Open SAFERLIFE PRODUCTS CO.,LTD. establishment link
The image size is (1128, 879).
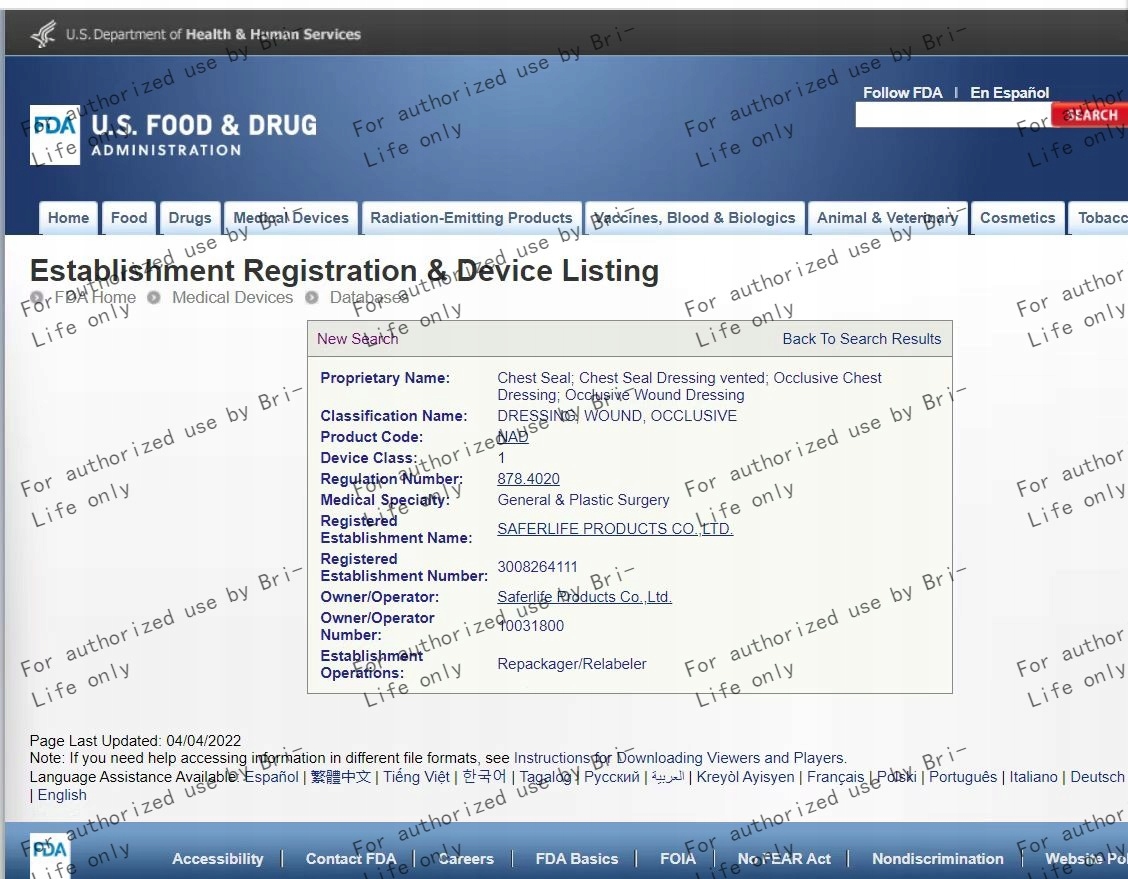(x=615, y=529)
